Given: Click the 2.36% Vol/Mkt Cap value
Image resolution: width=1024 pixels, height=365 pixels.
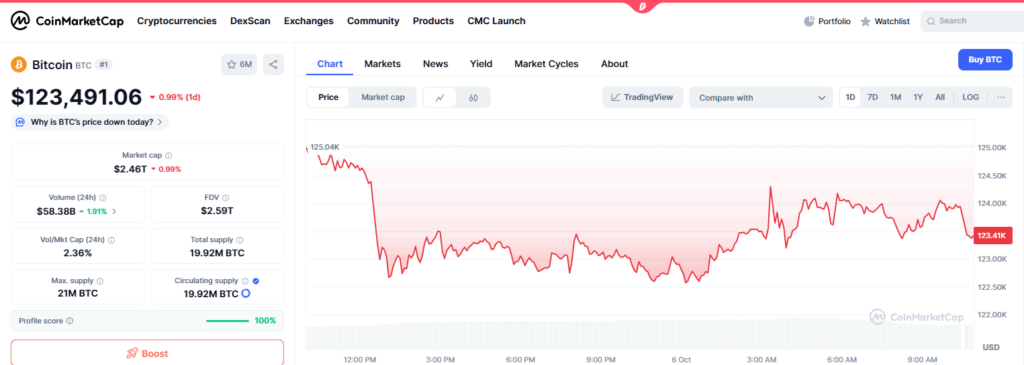Looking at the screenshot, I should 78,253.
